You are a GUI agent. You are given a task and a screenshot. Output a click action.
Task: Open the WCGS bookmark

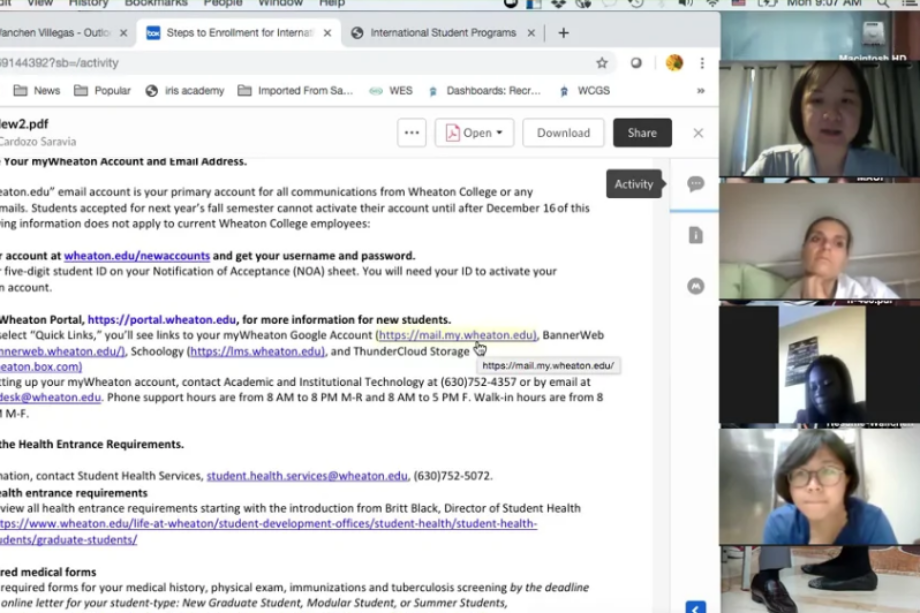coord(584,91)
